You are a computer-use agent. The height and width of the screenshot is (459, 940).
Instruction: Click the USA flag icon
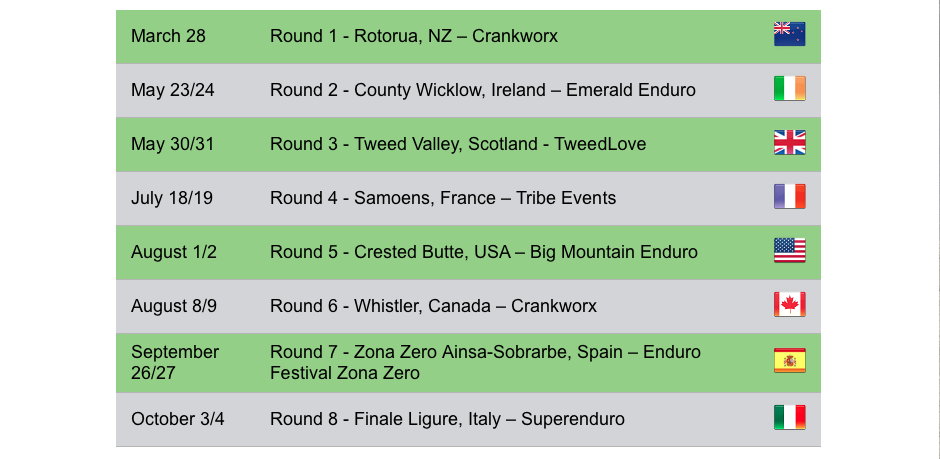(x=789, y=251)
